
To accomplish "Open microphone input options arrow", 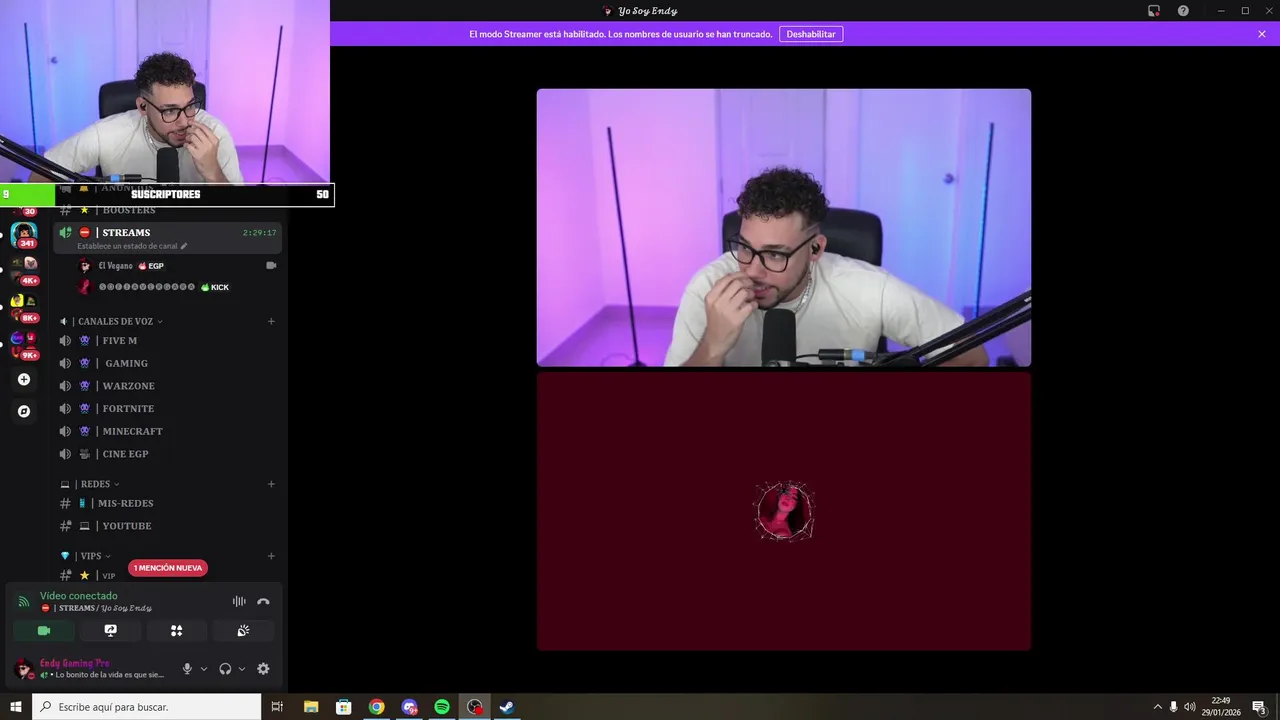I will [204, 669].
